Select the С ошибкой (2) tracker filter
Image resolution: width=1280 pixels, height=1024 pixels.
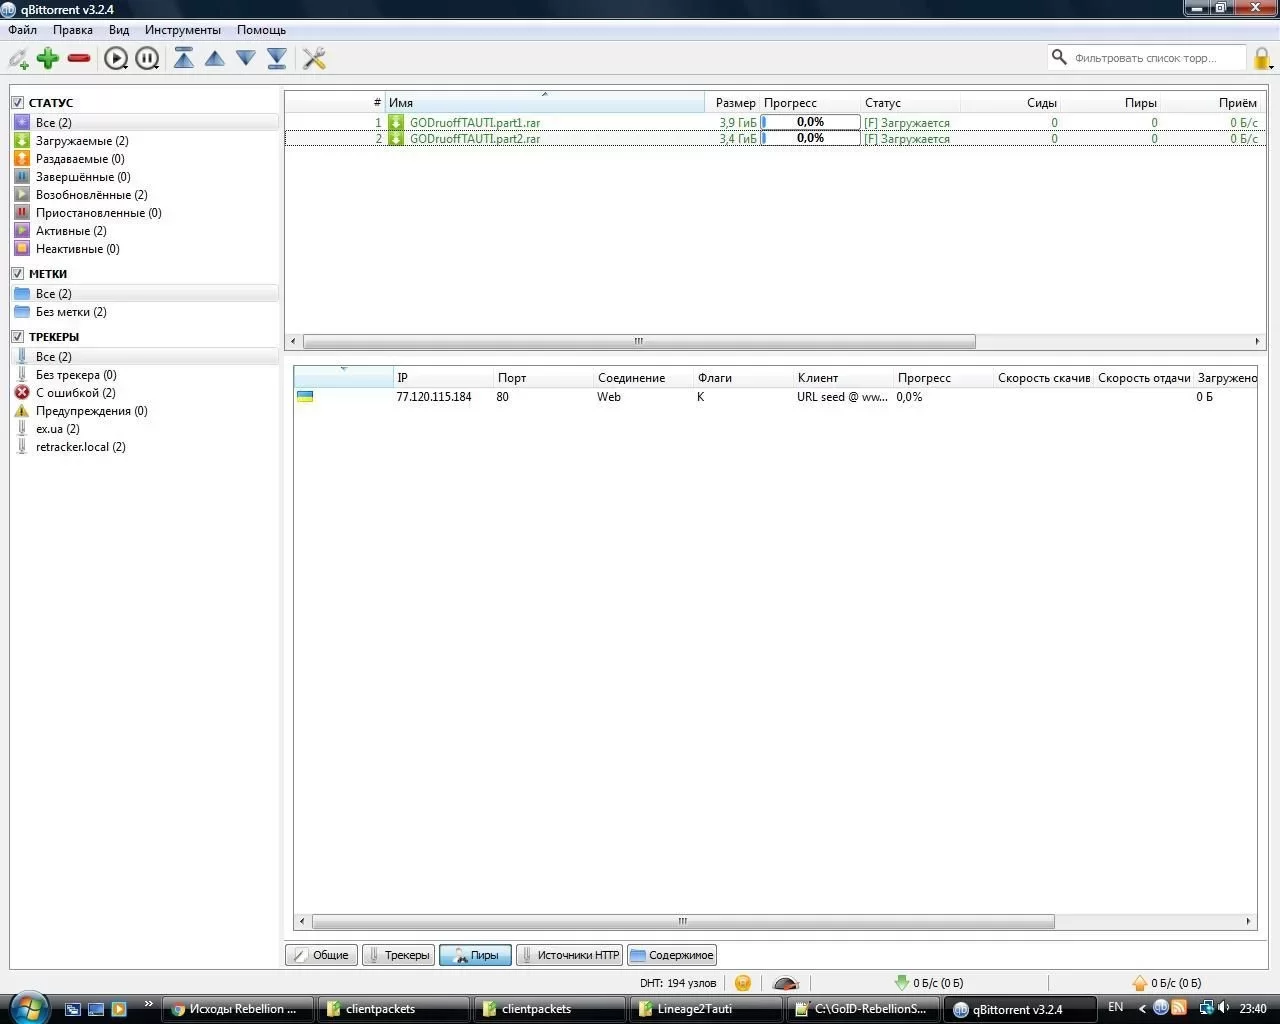[75, 393]
